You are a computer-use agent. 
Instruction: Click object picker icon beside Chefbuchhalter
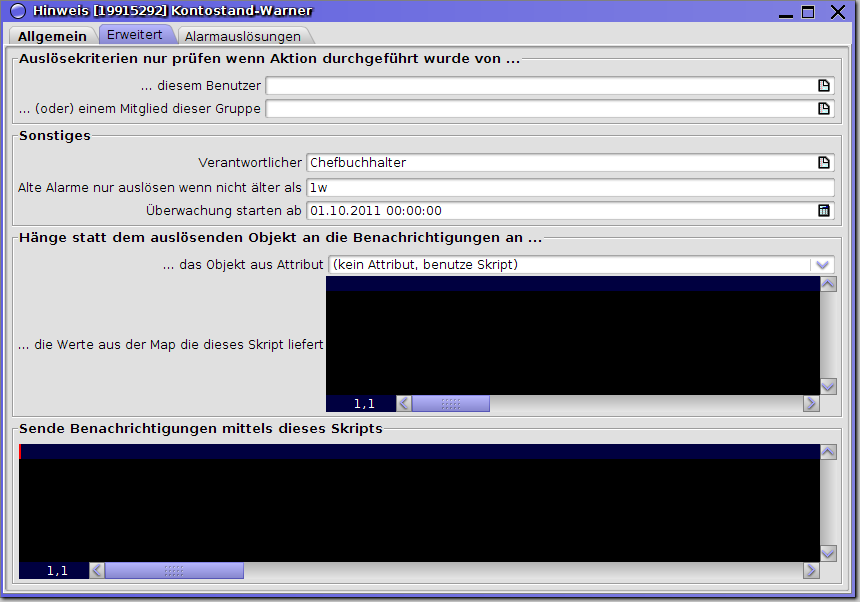pos(824,163)
